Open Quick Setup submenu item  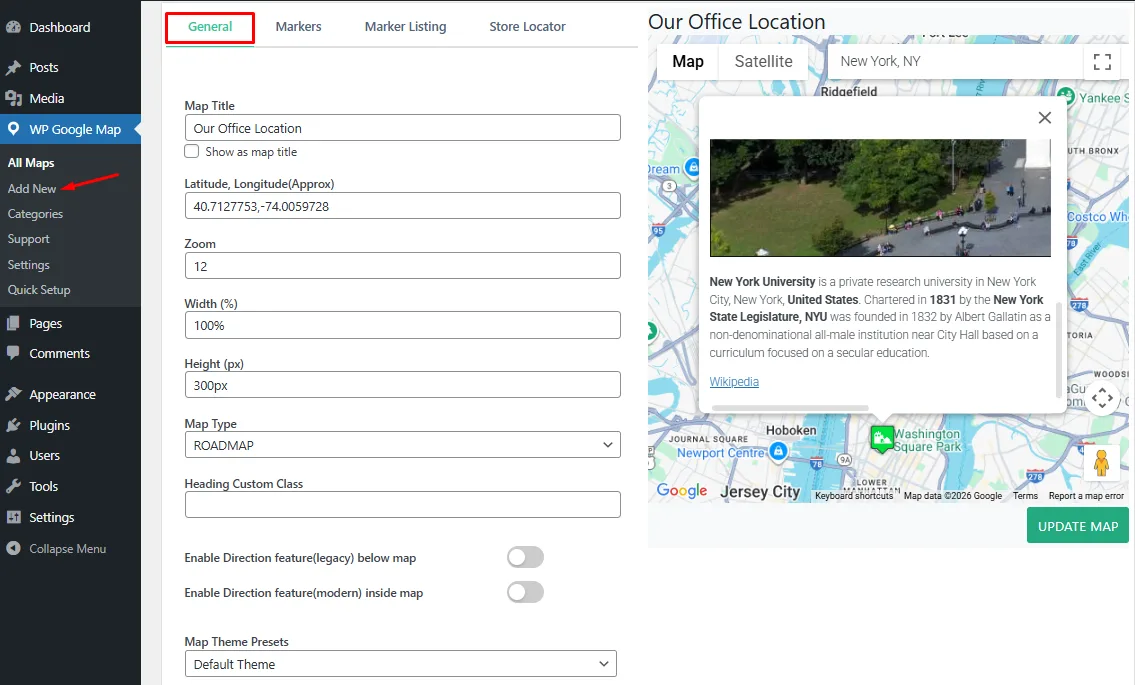[x=39, y=290]
